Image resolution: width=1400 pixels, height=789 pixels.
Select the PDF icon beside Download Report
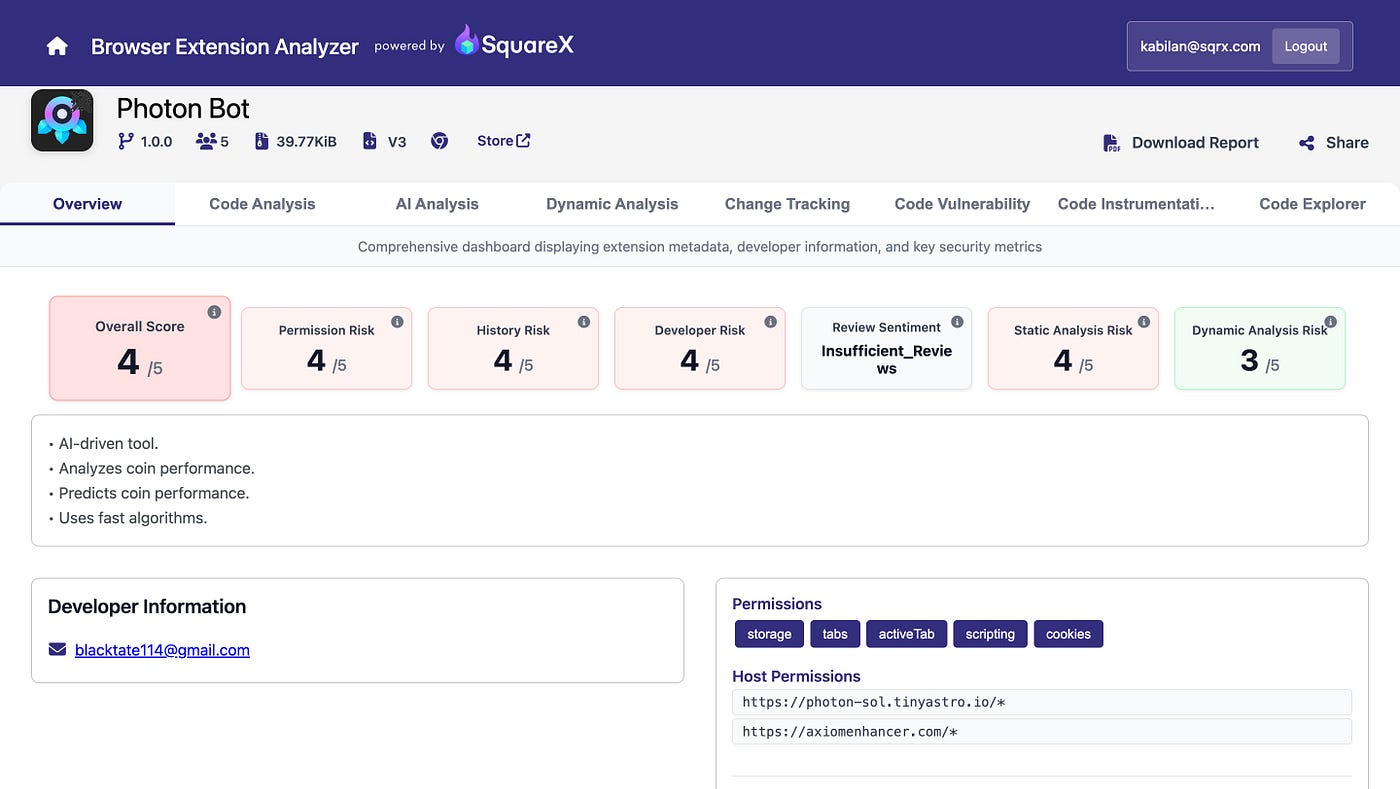pyautogui.click(x=1111, y=143)
